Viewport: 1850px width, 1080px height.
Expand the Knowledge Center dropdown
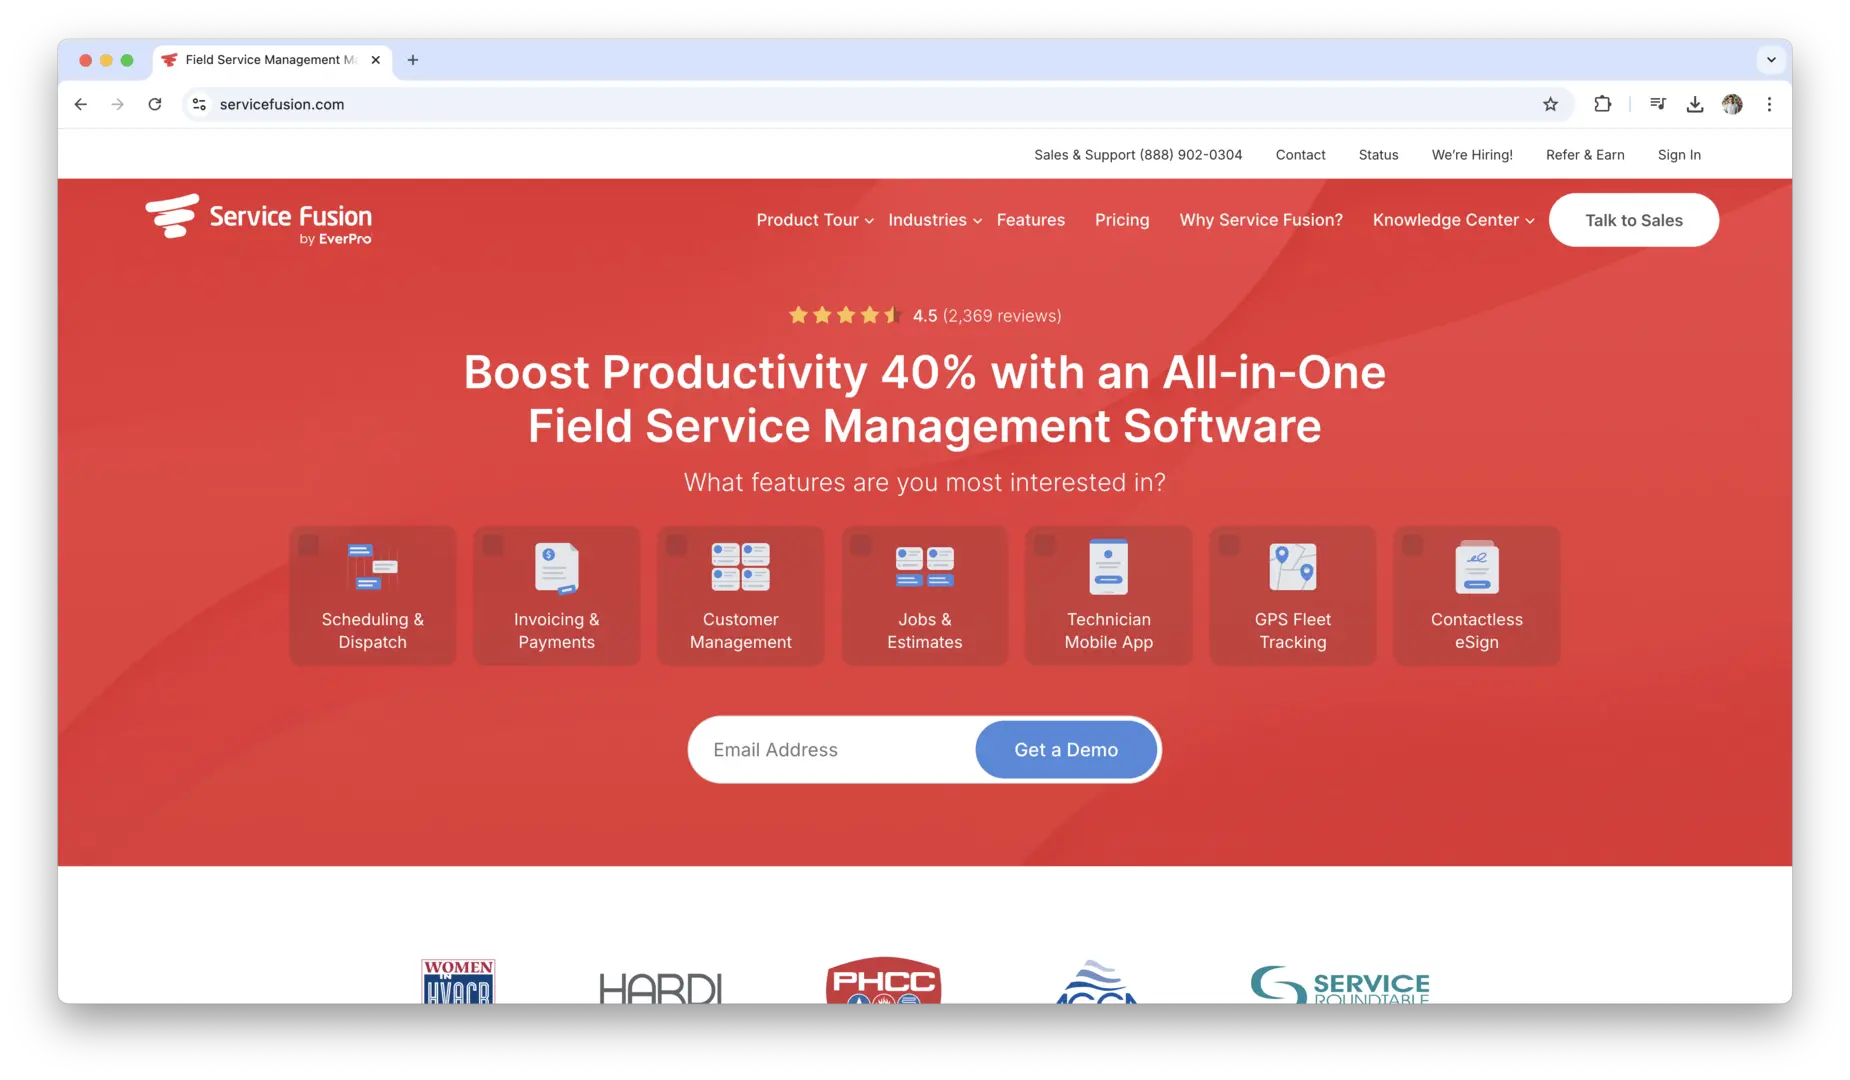(1453, 220)
